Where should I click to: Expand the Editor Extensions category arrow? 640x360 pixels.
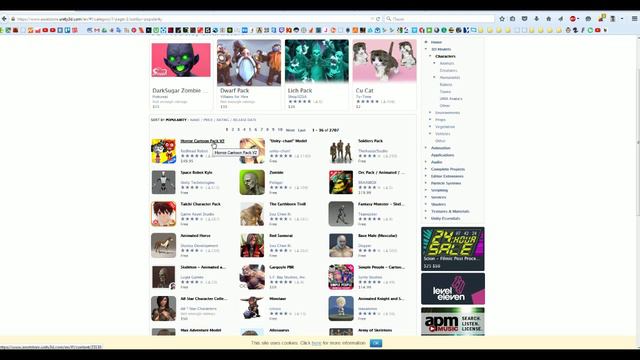click(426, 176)
